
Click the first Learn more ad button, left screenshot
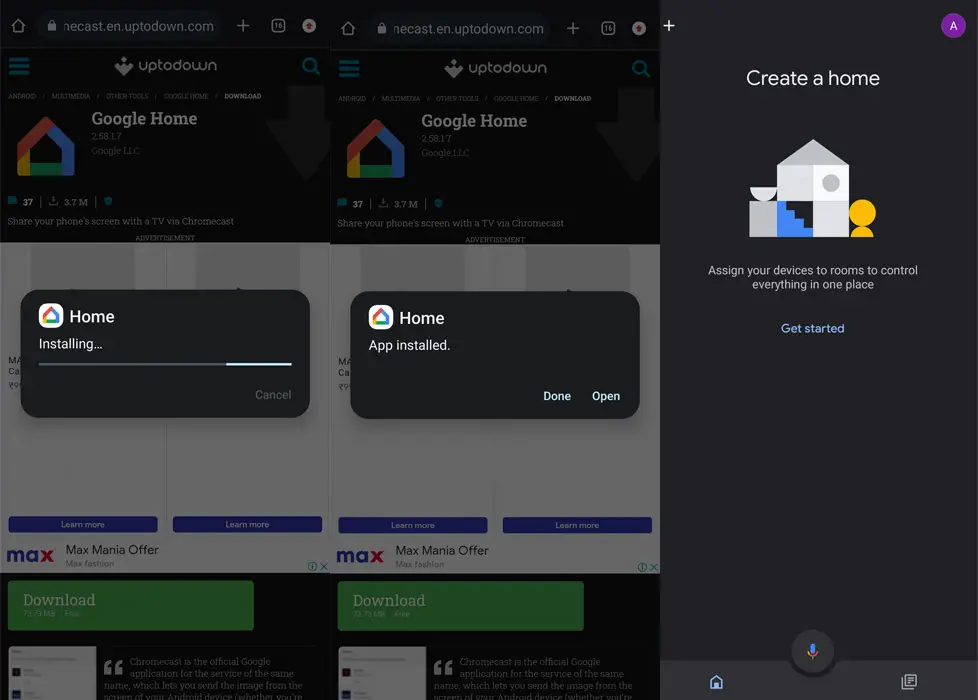83,524
